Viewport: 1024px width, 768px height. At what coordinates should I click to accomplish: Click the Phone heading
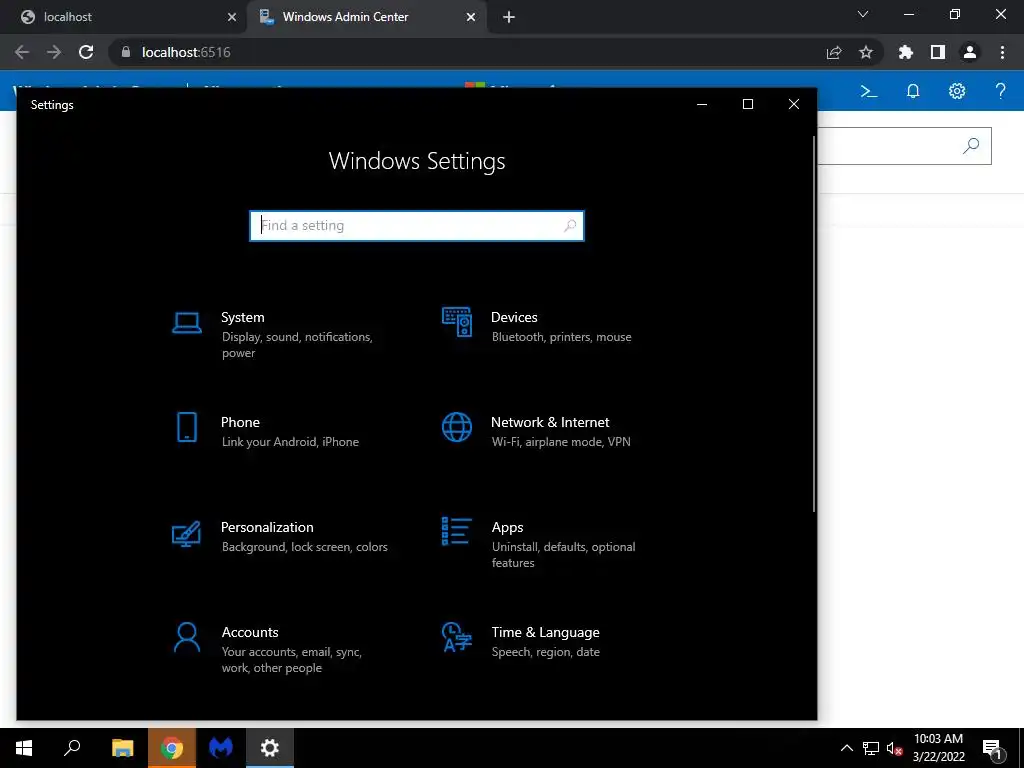pos(240,422)
